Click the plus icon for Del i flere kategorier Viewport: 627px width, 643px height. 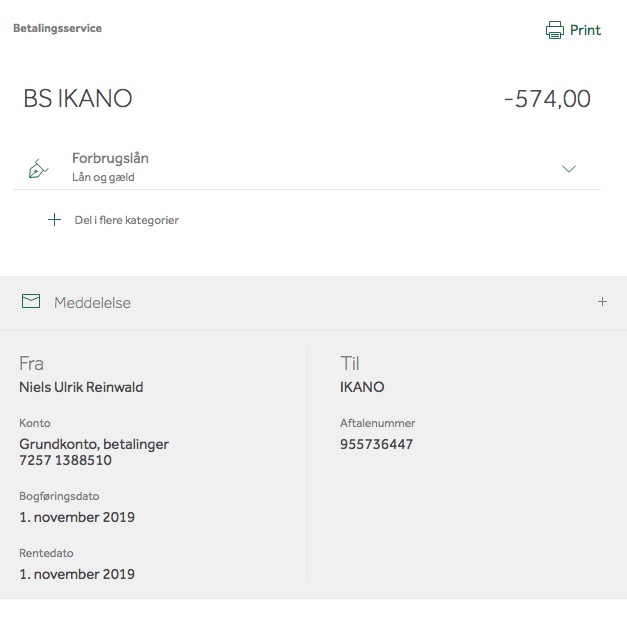(55, 220)
